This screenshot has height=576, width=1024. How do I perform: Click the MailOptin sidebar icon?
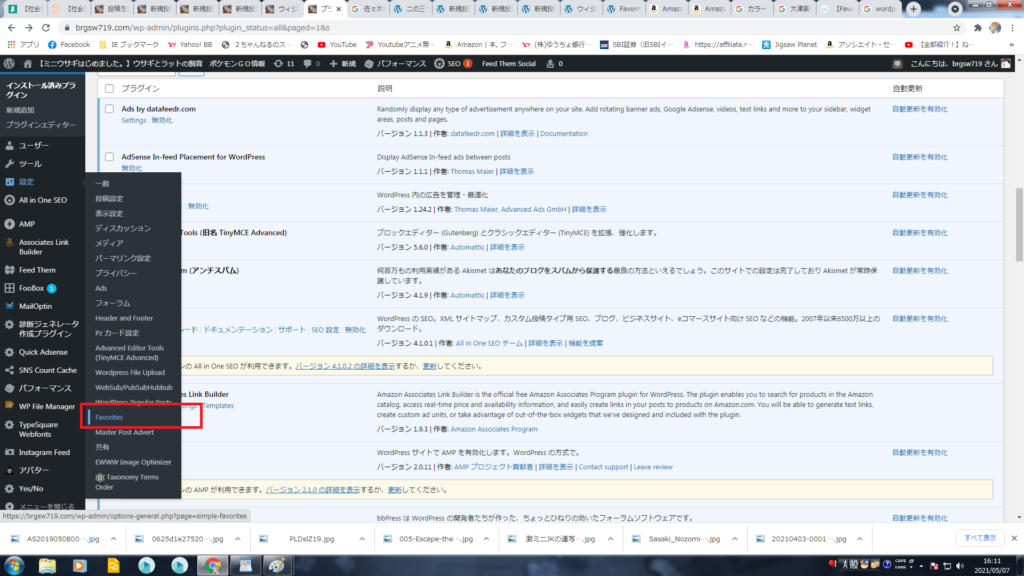(10, 306)
